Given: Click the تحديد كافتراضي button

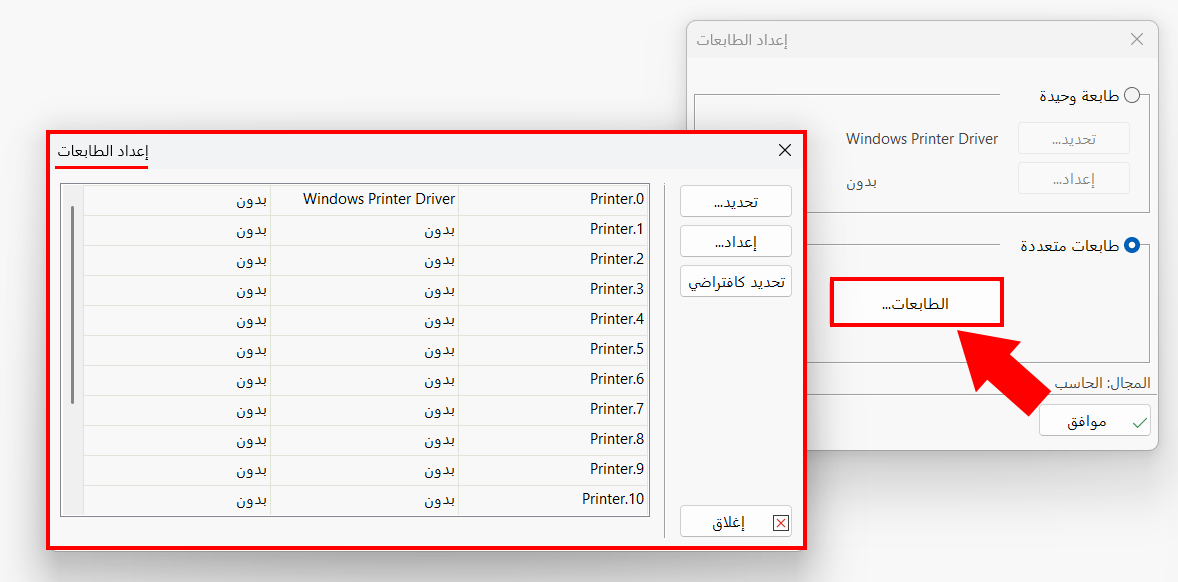Looking at the screenshot, I should coord(736,281).
